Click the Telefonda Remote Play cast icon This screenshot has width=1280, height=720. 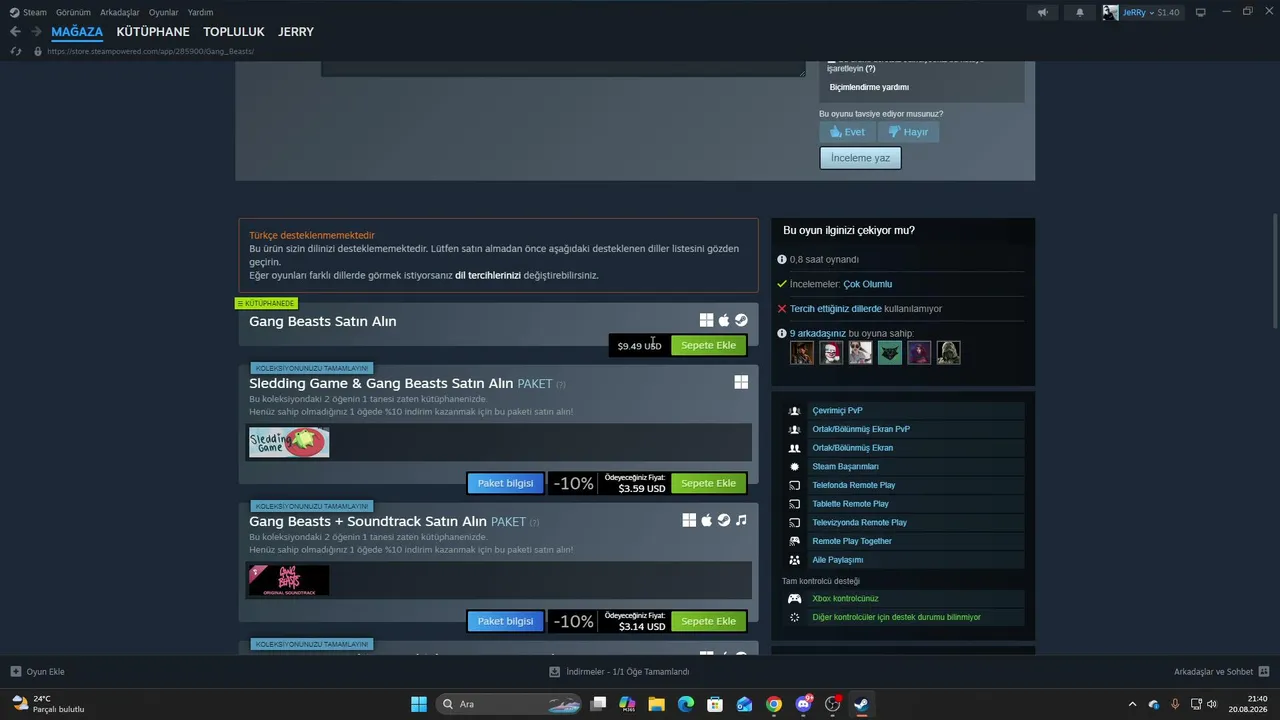[795, 485]
